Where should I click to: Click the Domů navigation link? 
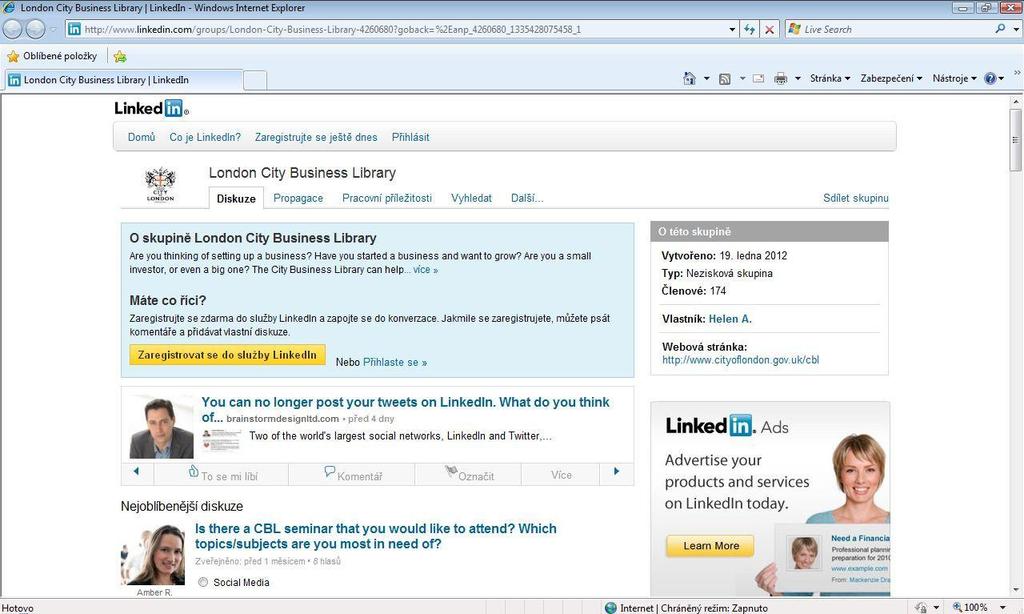pos(142,137)
